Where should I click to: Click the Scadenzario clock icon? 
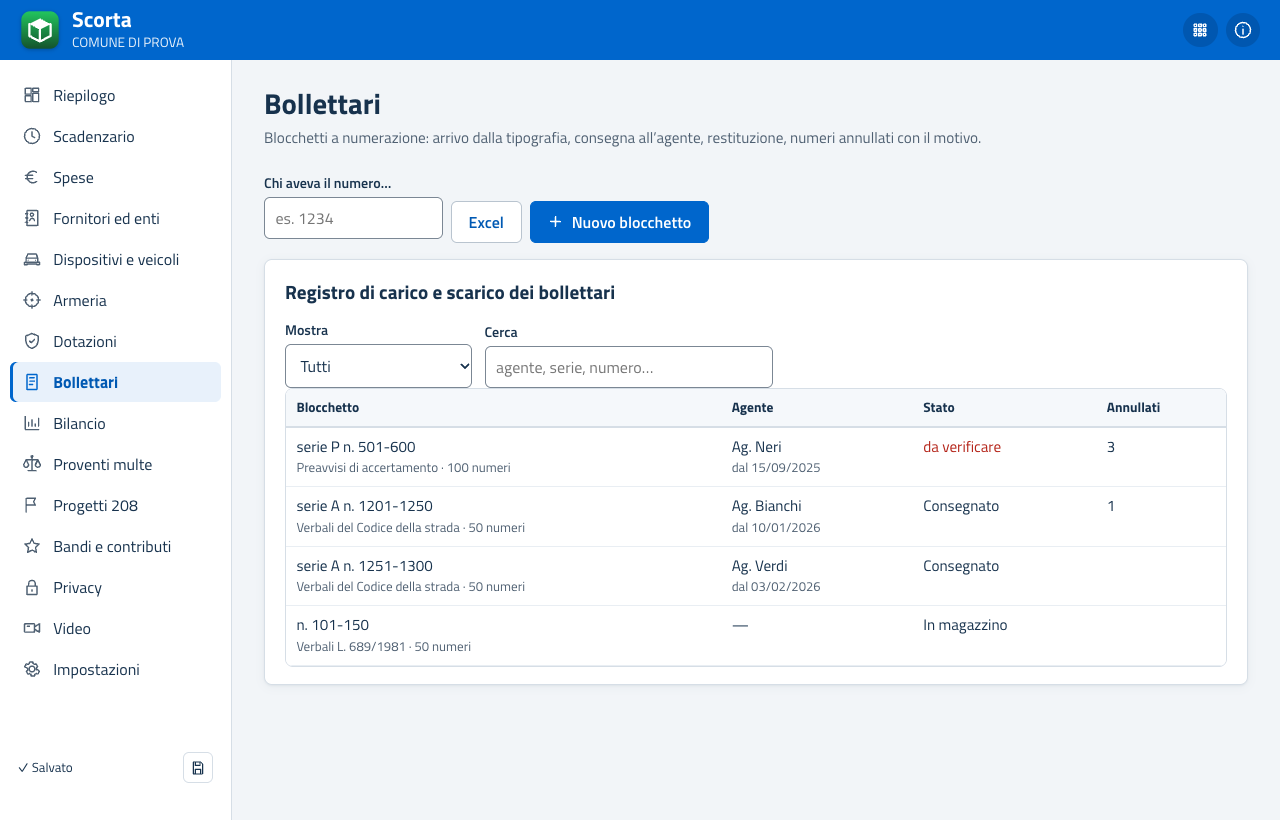[32, 137]
